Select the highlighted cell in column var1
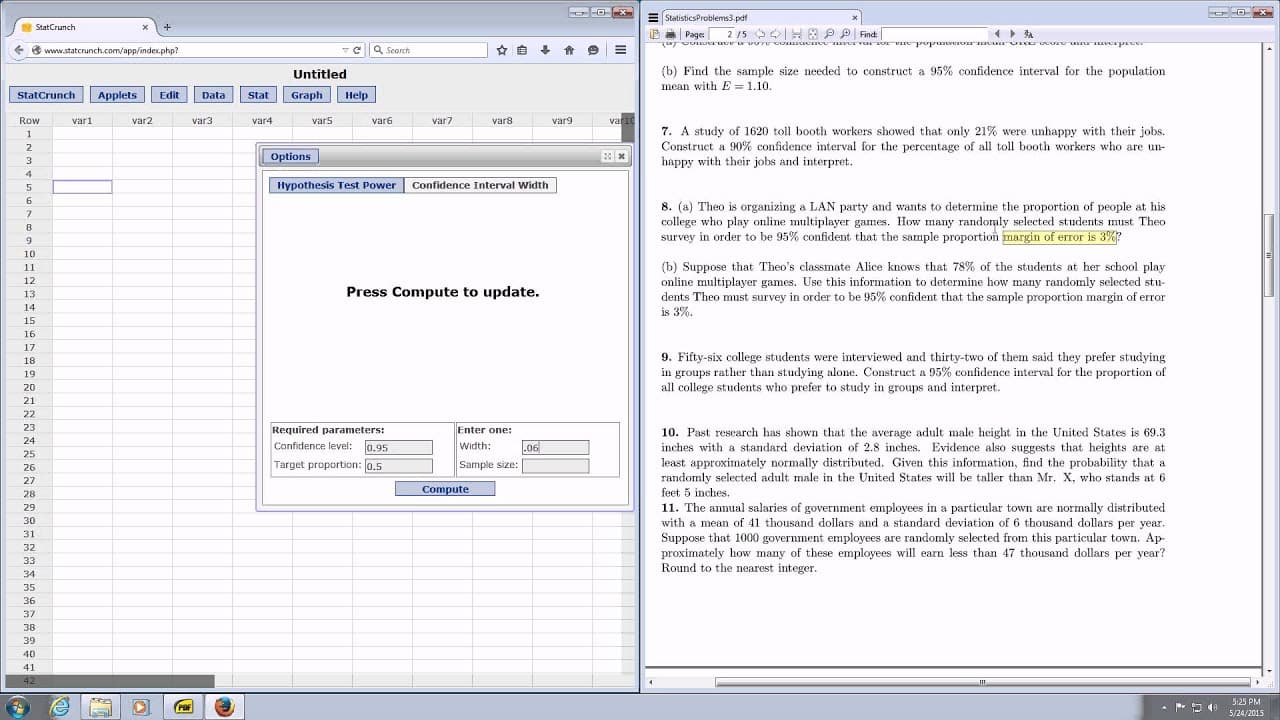This screenshot has height=720, width=1280. (x=82, y=187)
